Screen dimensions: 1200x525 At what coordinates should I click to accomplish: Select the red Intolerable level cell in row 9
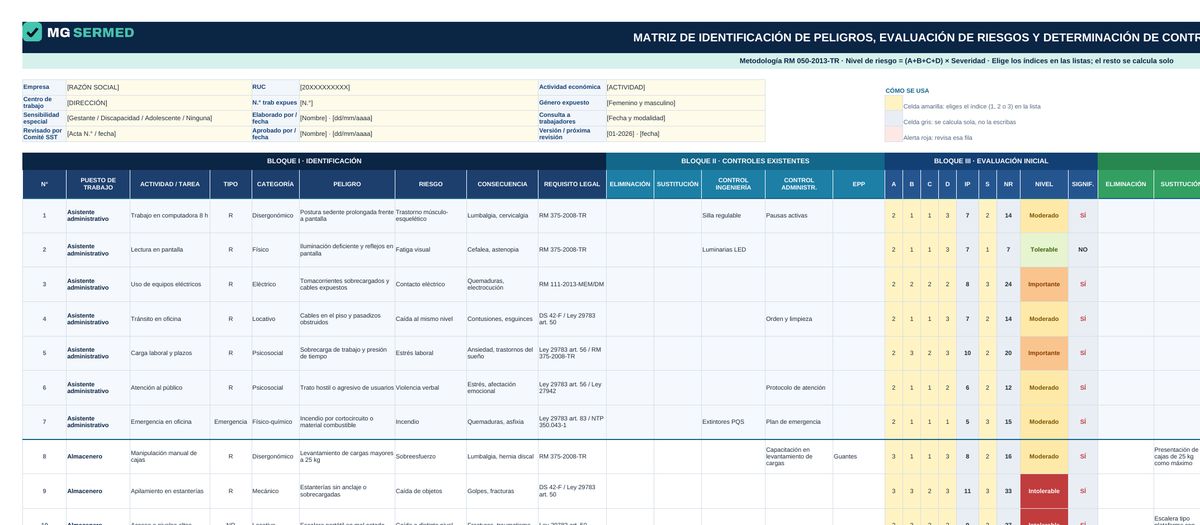[1044, 491]
